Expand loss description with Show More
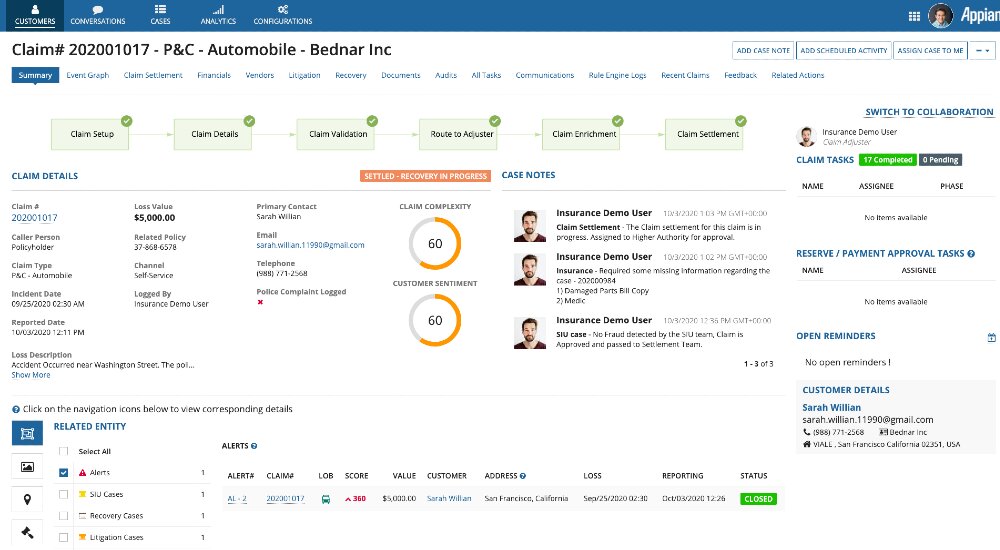1000x550 pixels. [31, 375]
